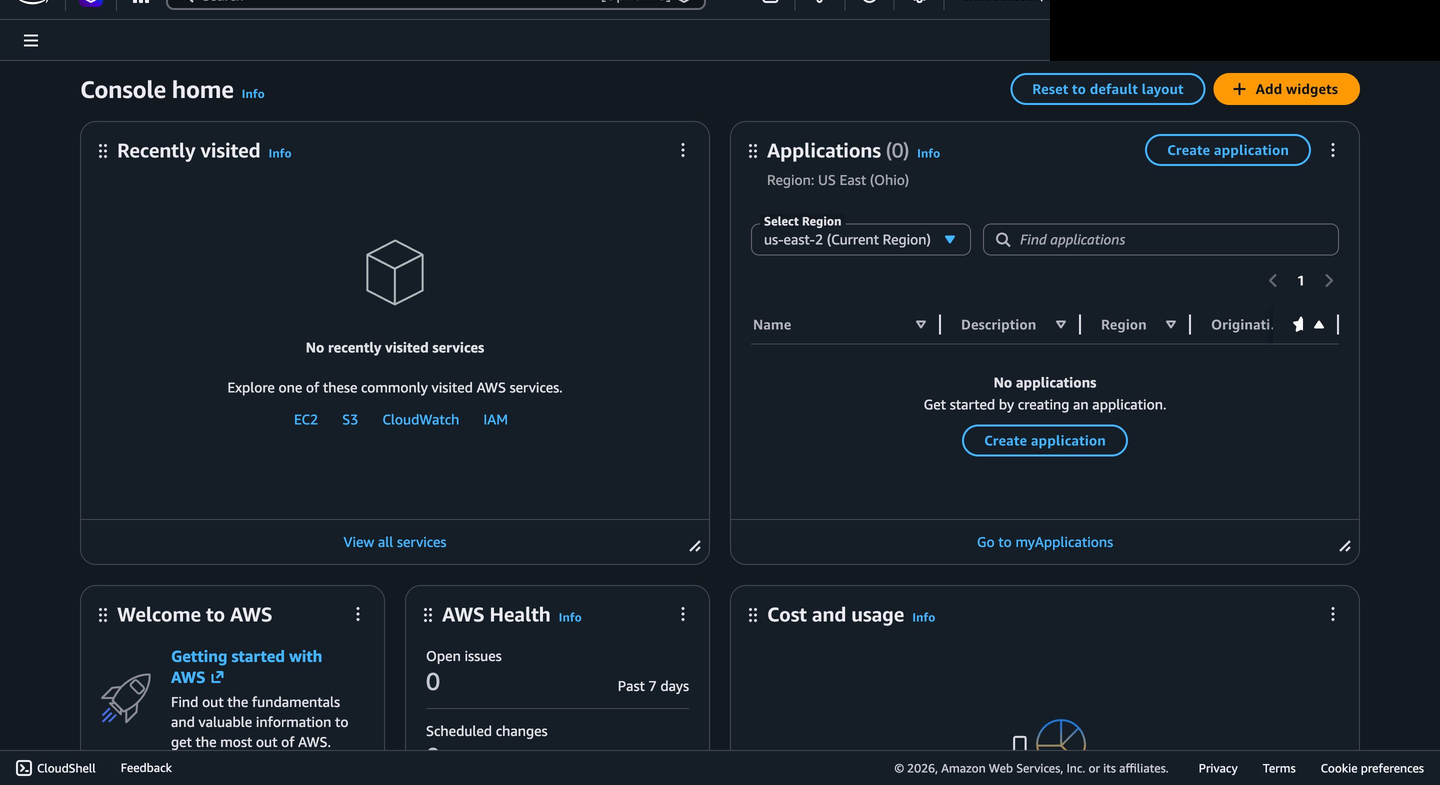Click Create application beside Applications title
Image resolution: width=1440 pixels, height=785 pixels.
click(1228, 150)
